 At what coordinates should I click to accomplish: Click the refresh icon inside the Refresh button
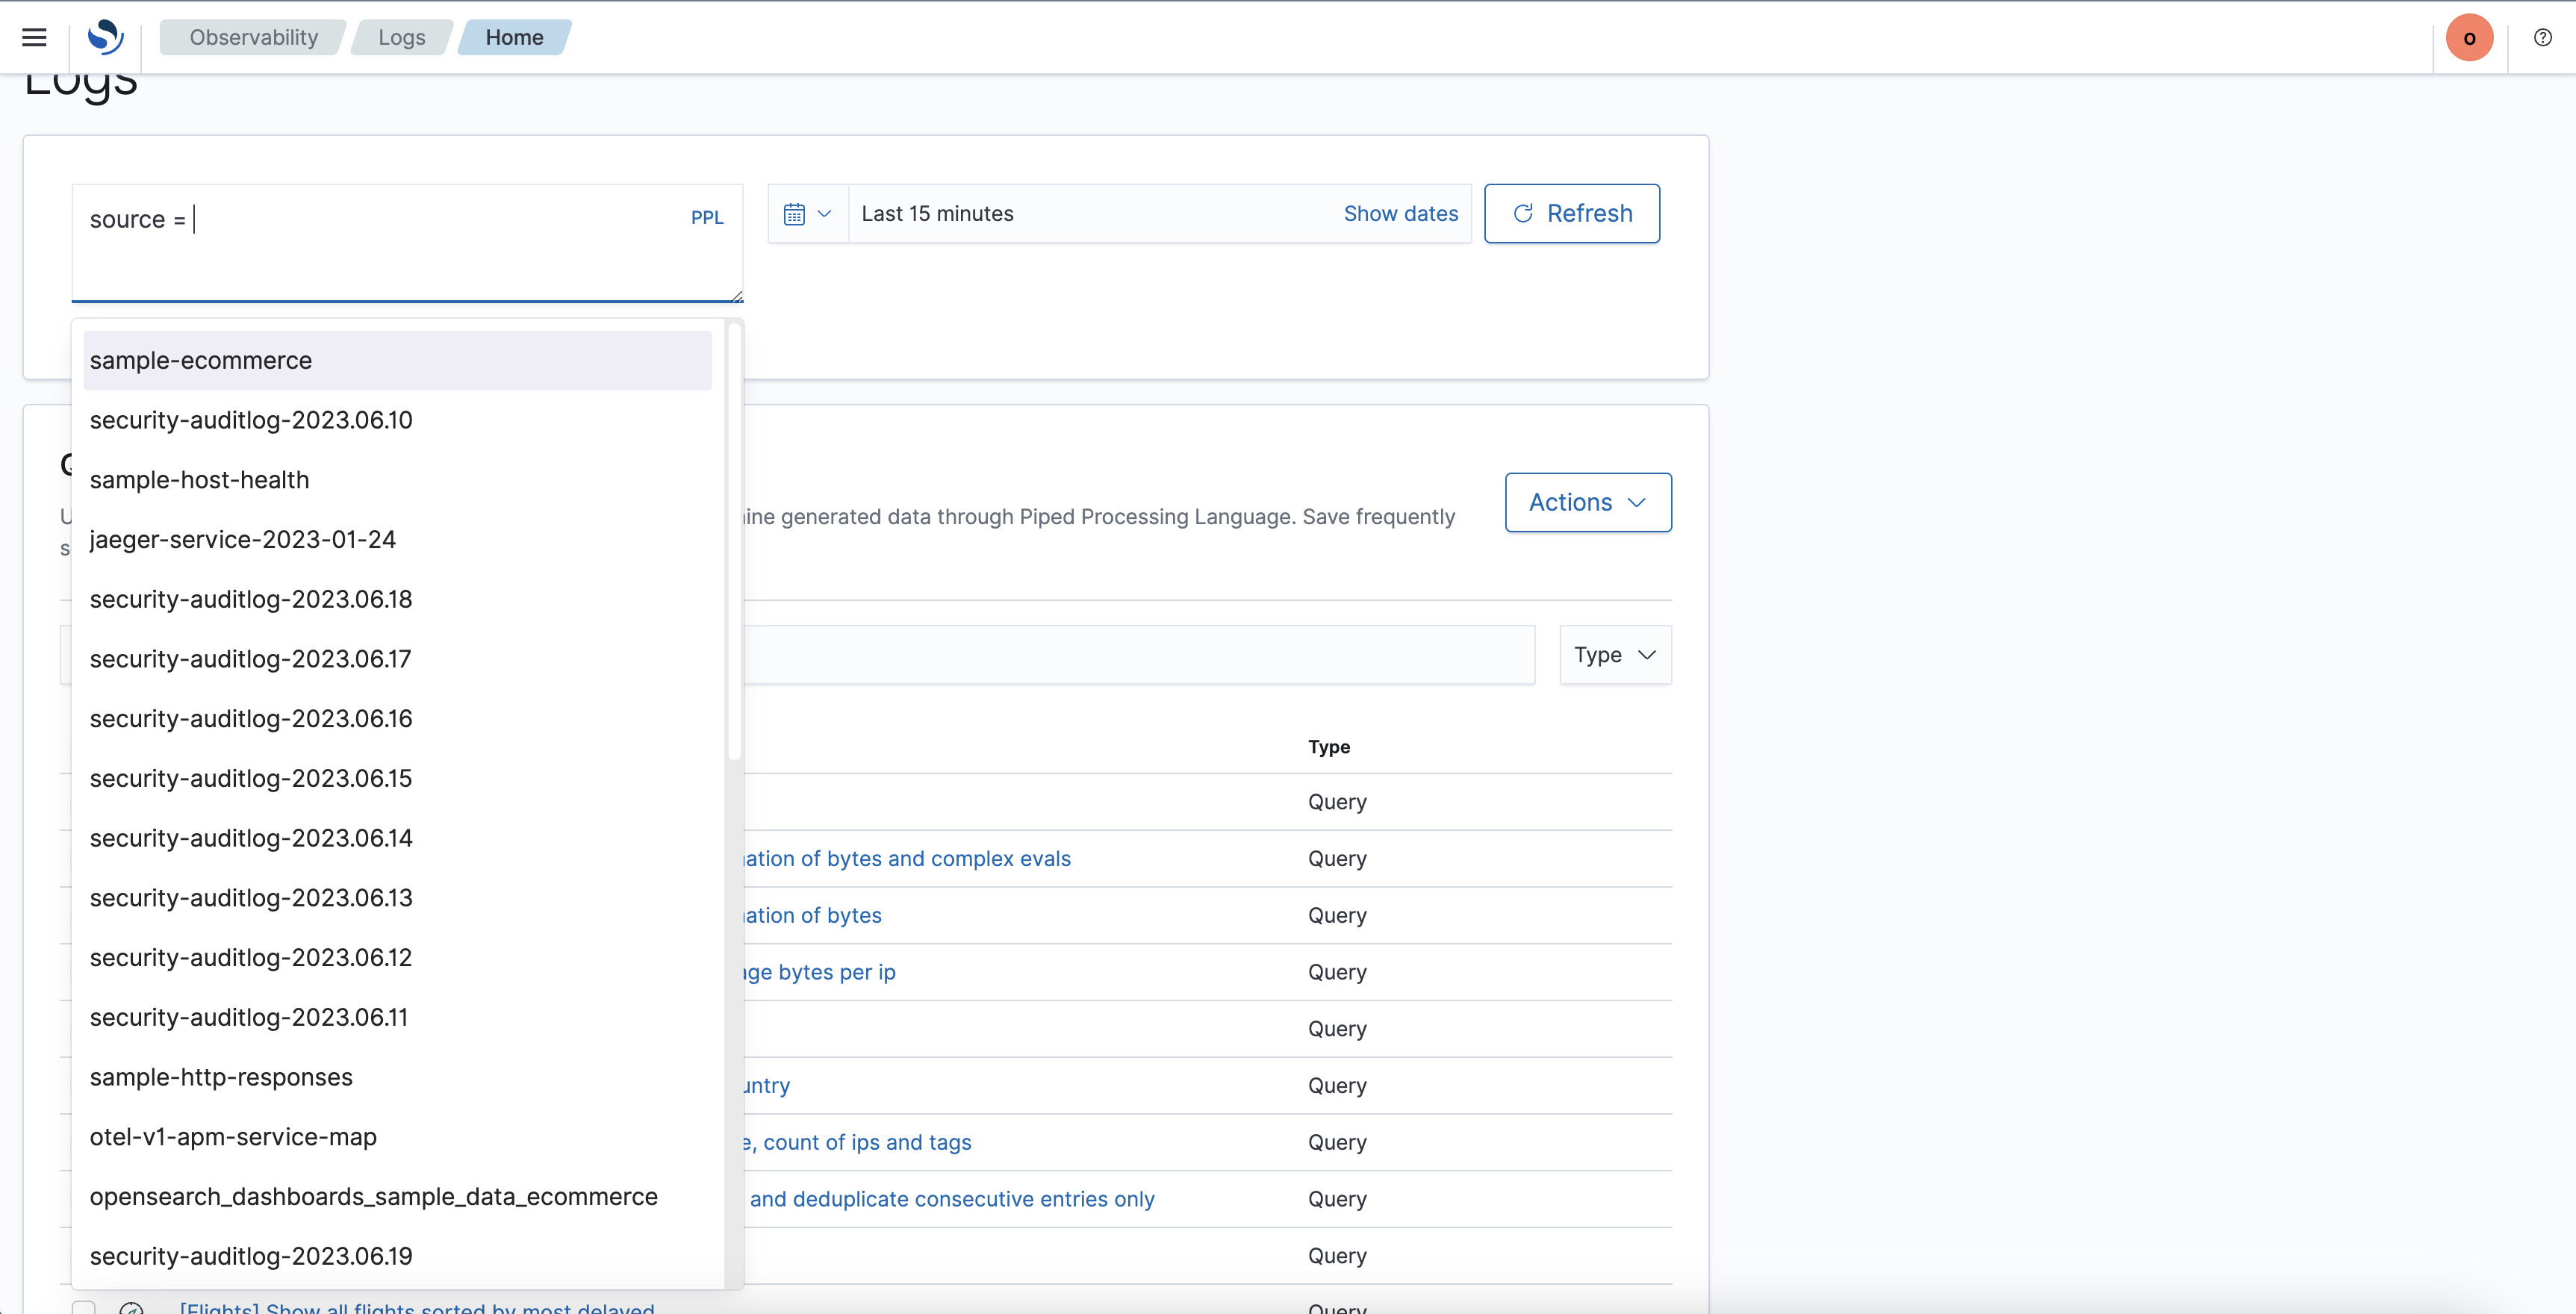[1523, 213]
